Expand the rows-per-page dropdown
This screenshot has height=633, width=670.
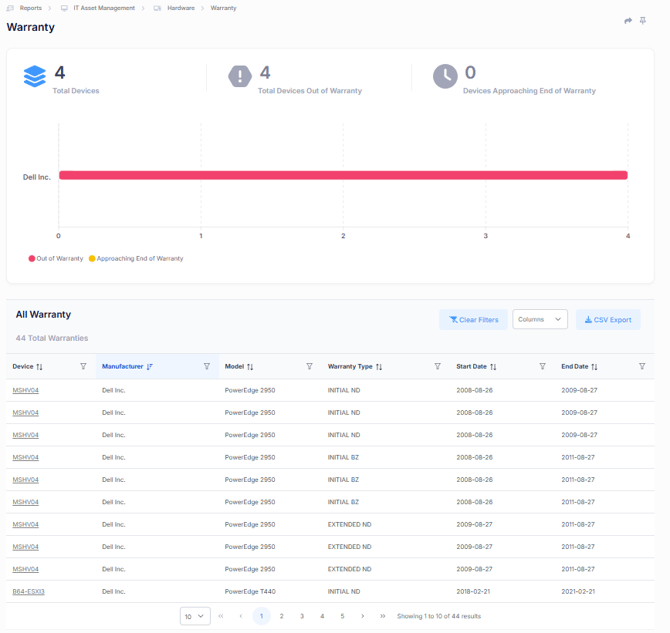(x=195, y=616)
